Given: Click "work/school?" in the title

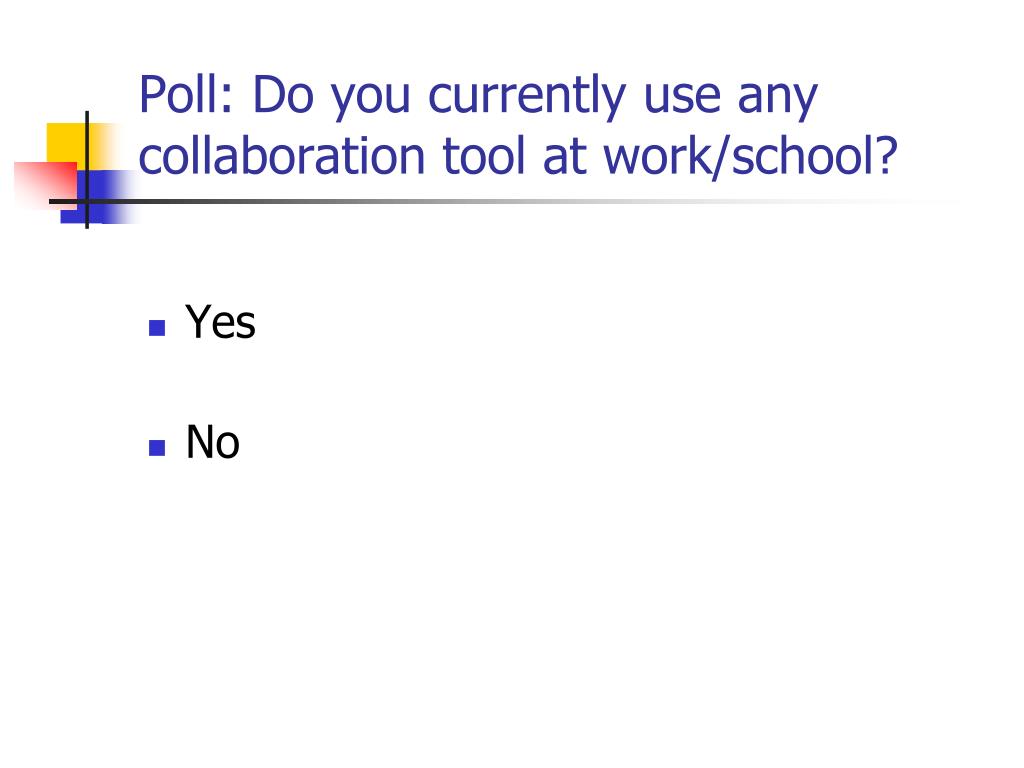Looking at the screenshot, I should coord(750,158).
